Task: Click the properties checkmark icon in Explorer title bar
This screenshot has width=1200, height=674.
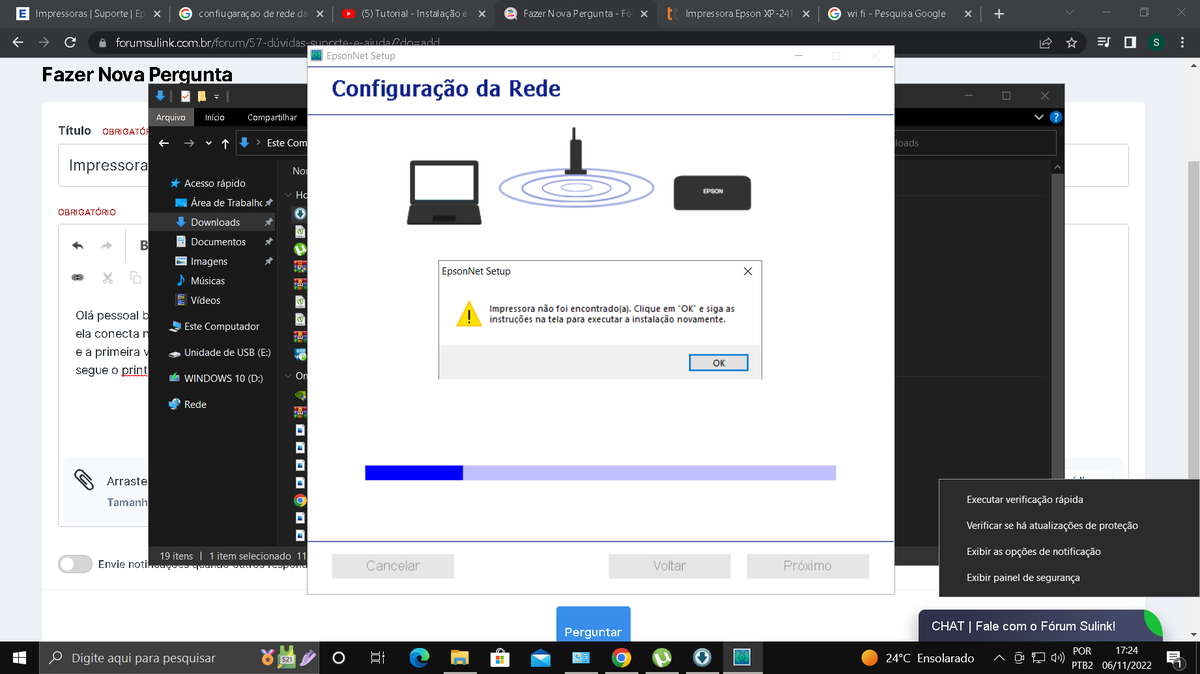Action: 185,96
